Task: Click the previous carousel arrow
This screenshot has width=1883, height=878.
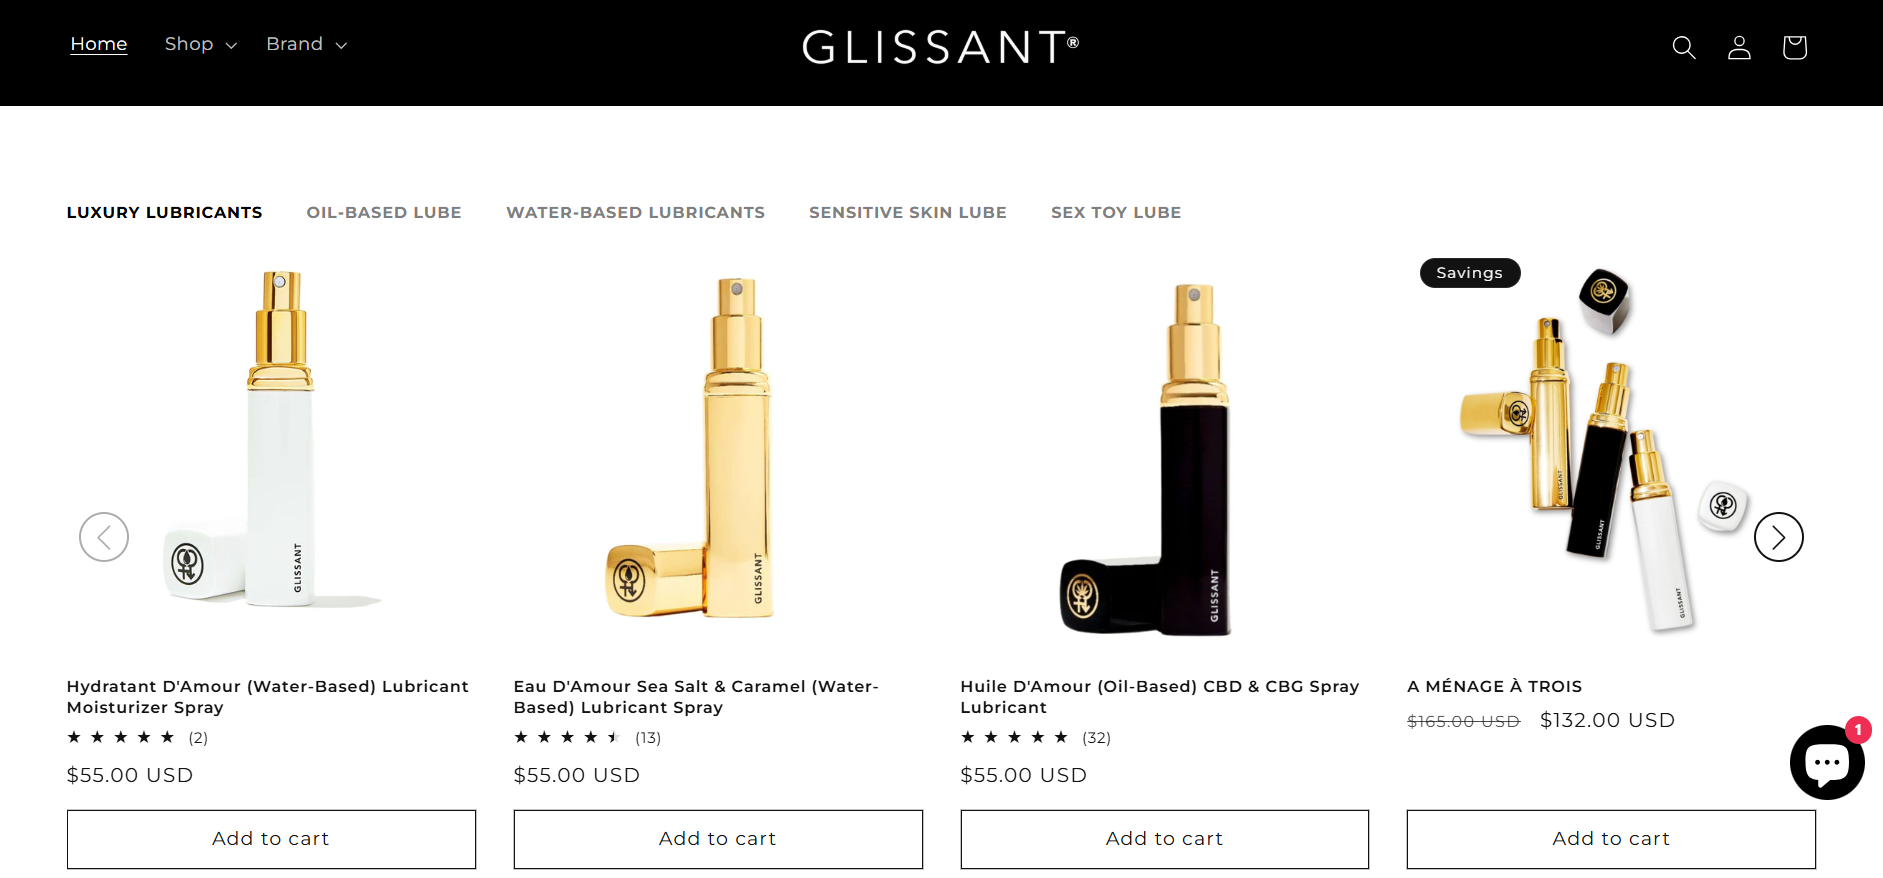Action: (x=104, y=537)
